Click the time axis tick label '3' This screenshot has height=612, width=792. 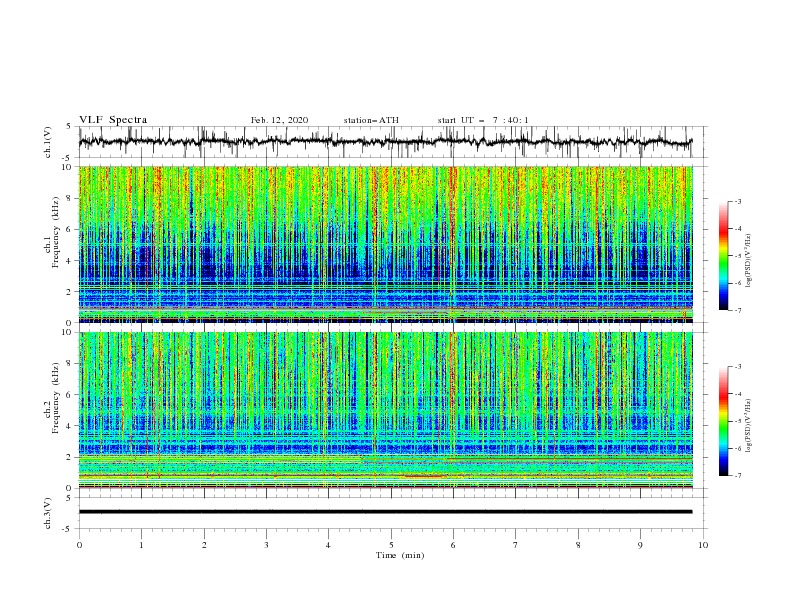pos(266,545)
